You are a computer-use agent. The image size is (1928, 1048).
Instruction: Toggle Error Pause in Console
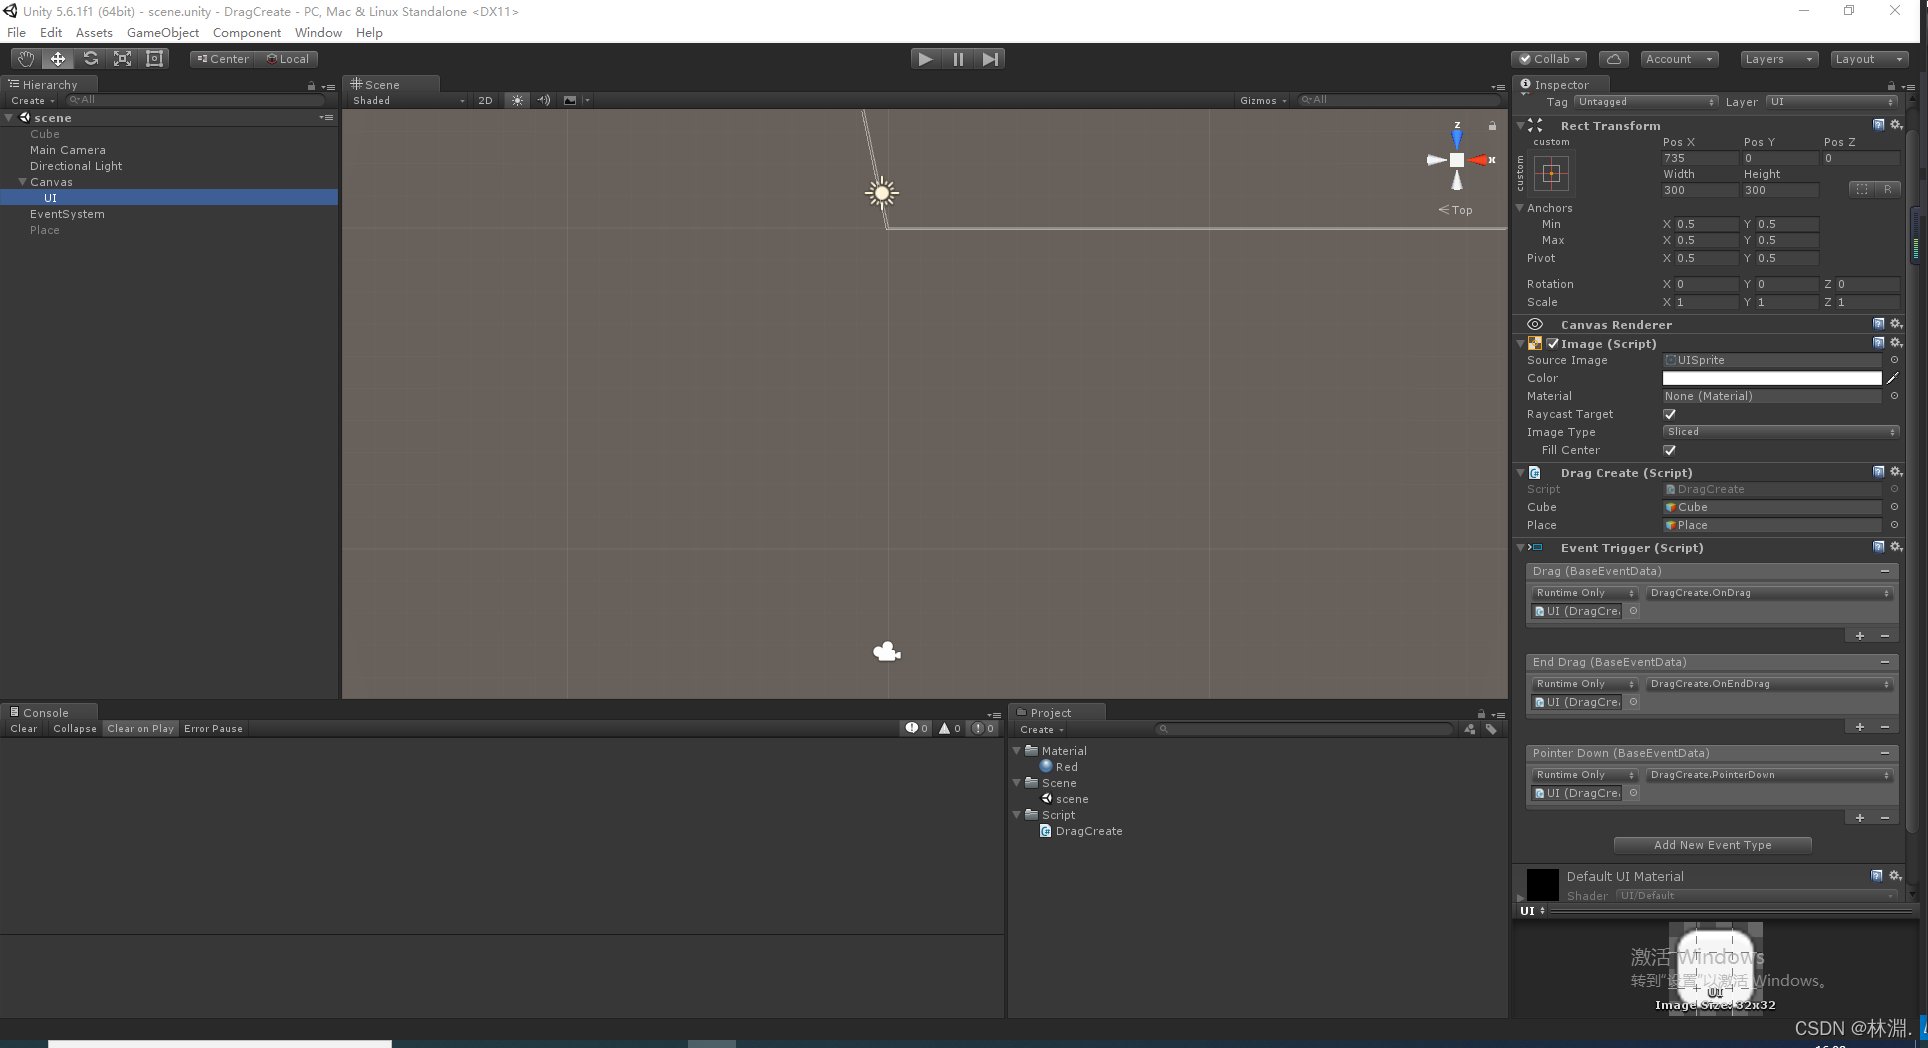point(213,728)
